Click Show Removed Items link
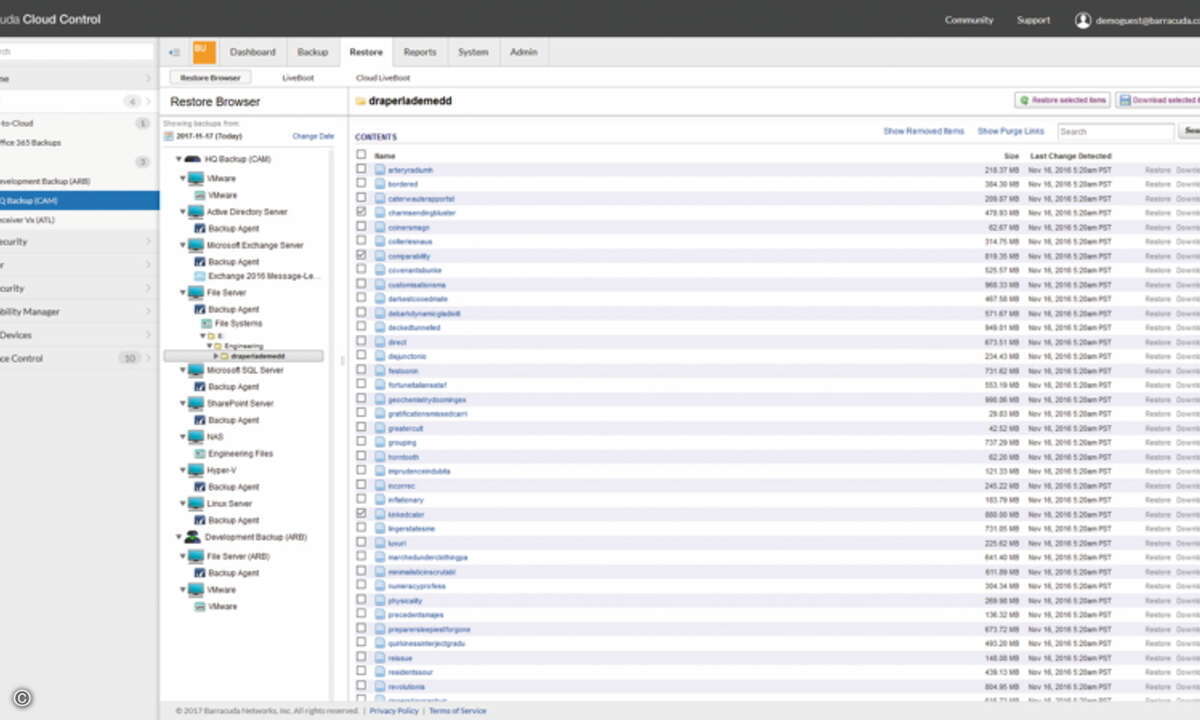This screenshot has width=1200, height=720. (x=924, y=131)
